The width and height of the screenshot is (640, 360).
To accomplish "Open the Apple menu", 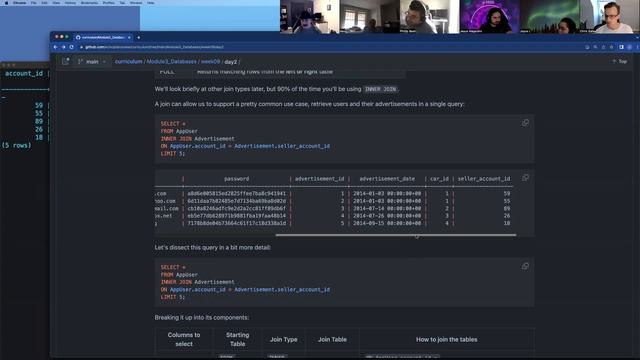I will pyautogui.click(x=6, y=2).
